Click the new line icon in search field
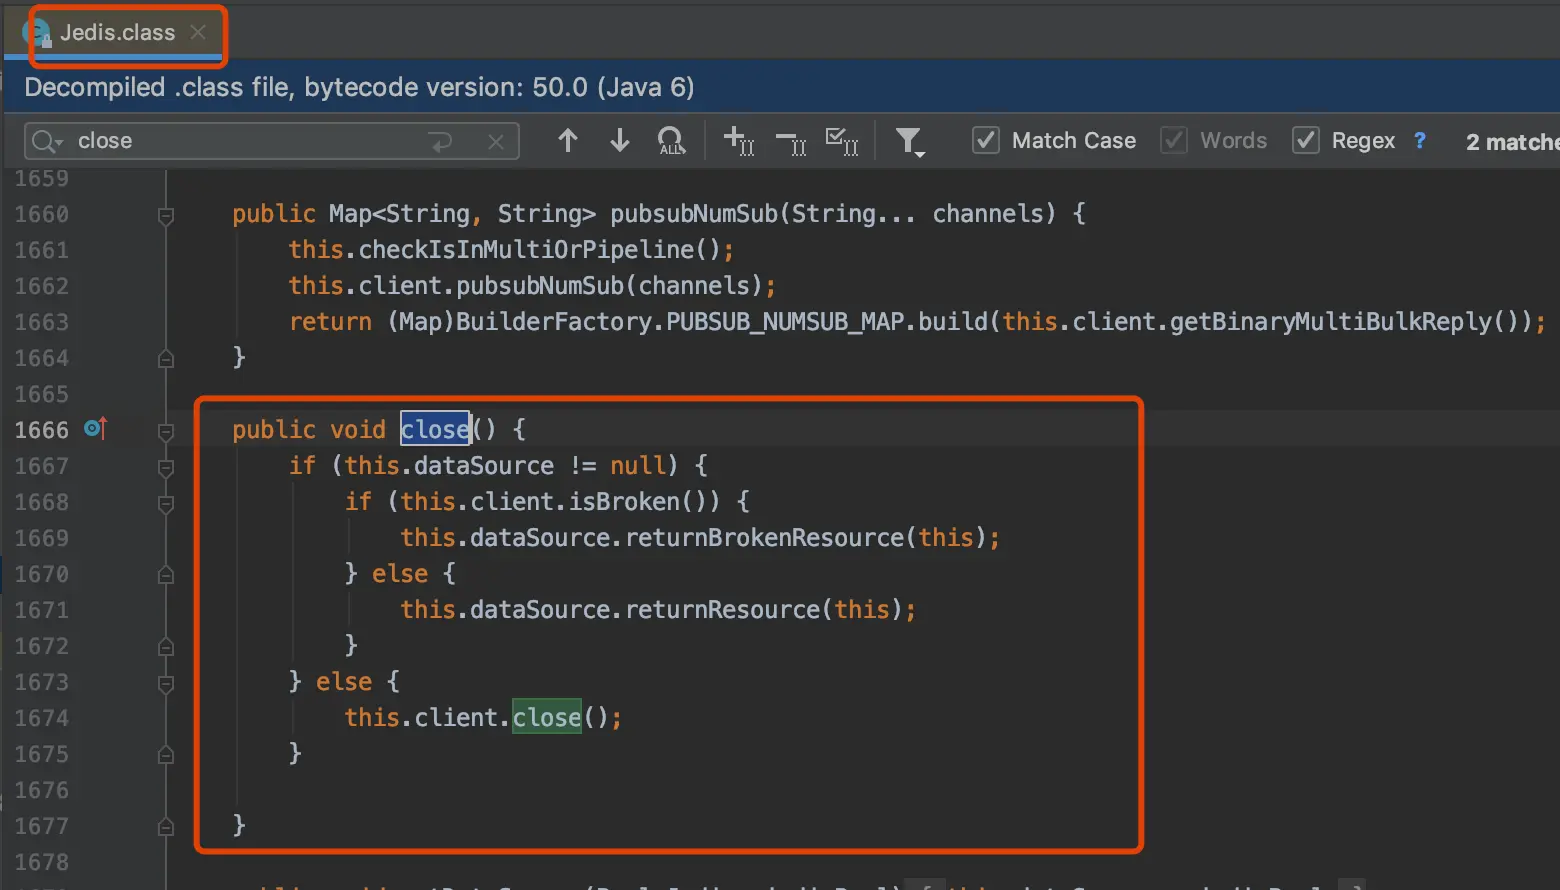Viewport: 1560px width, 890px height. click(x=441, y=142)
